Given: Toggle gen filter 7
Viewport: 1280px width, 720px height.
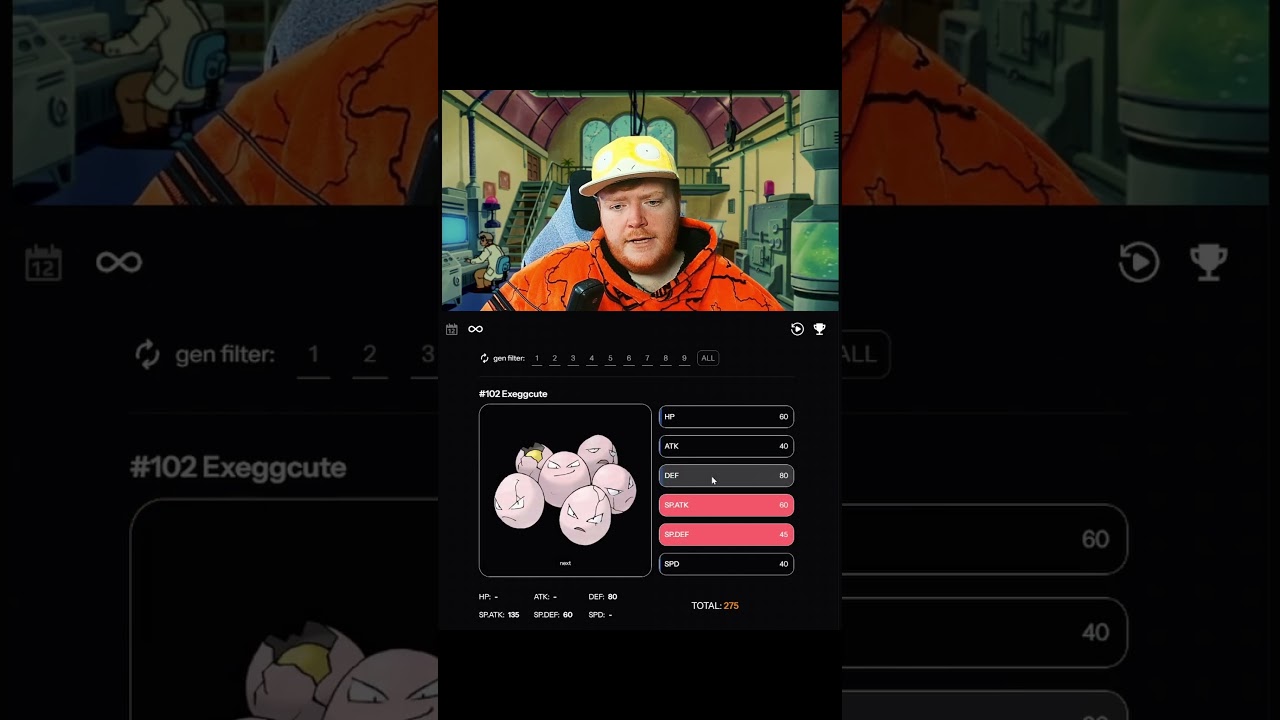Looking at the screenshot, I should click(647, 358).
